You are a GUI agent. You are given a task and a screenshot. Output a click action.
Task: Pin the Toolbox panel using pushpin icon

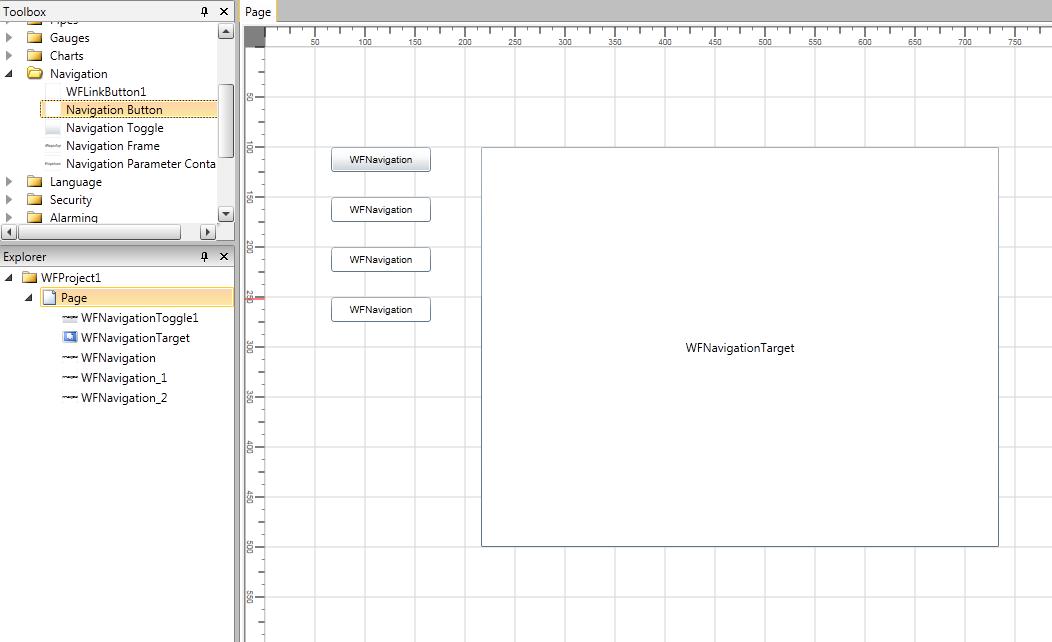pyautogui.click(x=205, y=11)
